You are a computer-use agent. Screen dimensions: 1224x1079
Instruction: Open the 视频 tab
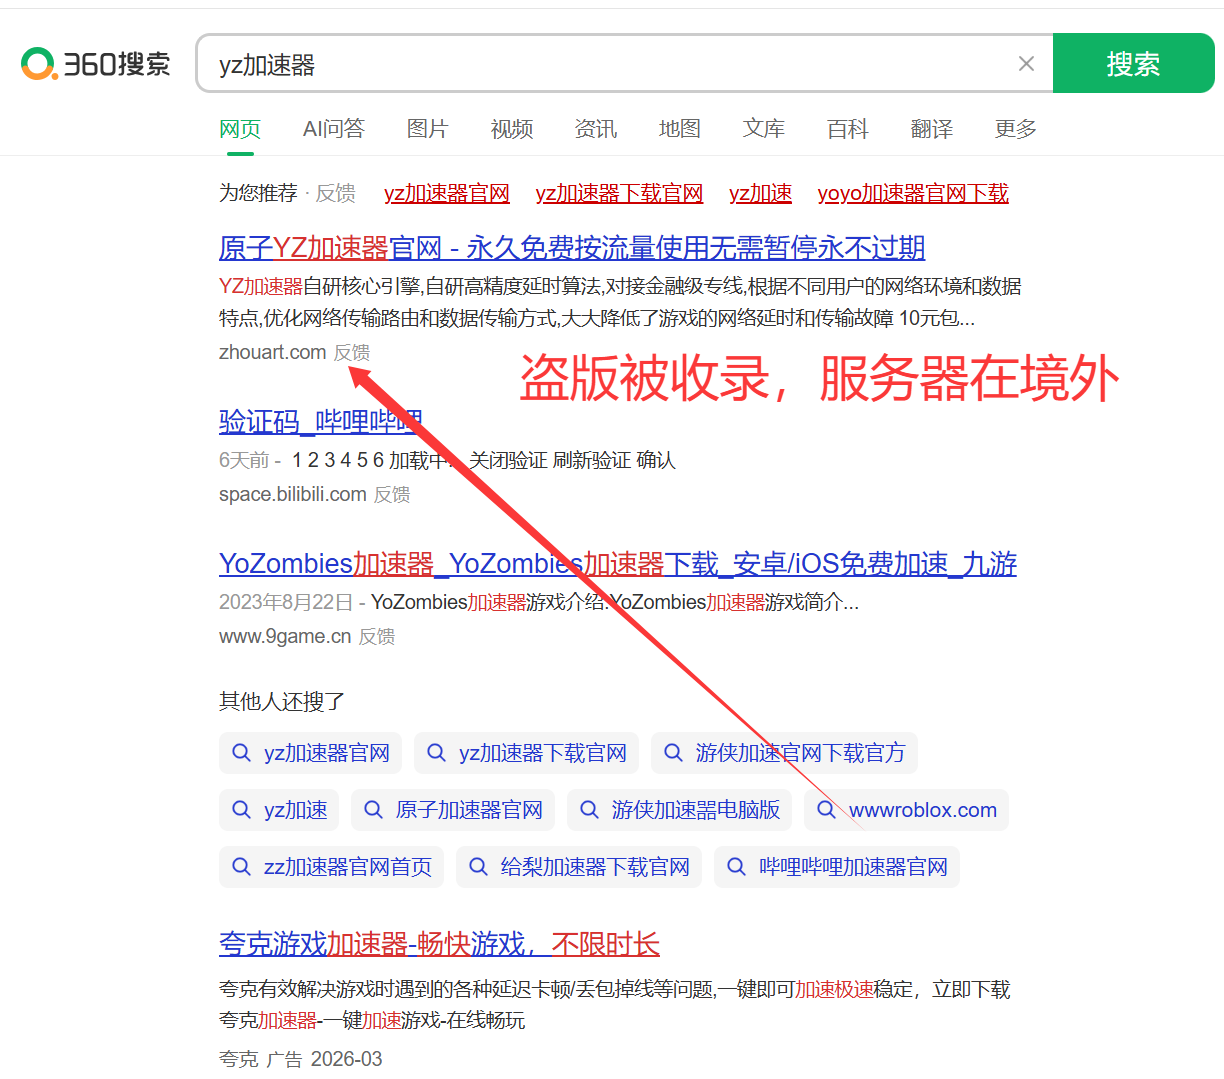[512, 129]
